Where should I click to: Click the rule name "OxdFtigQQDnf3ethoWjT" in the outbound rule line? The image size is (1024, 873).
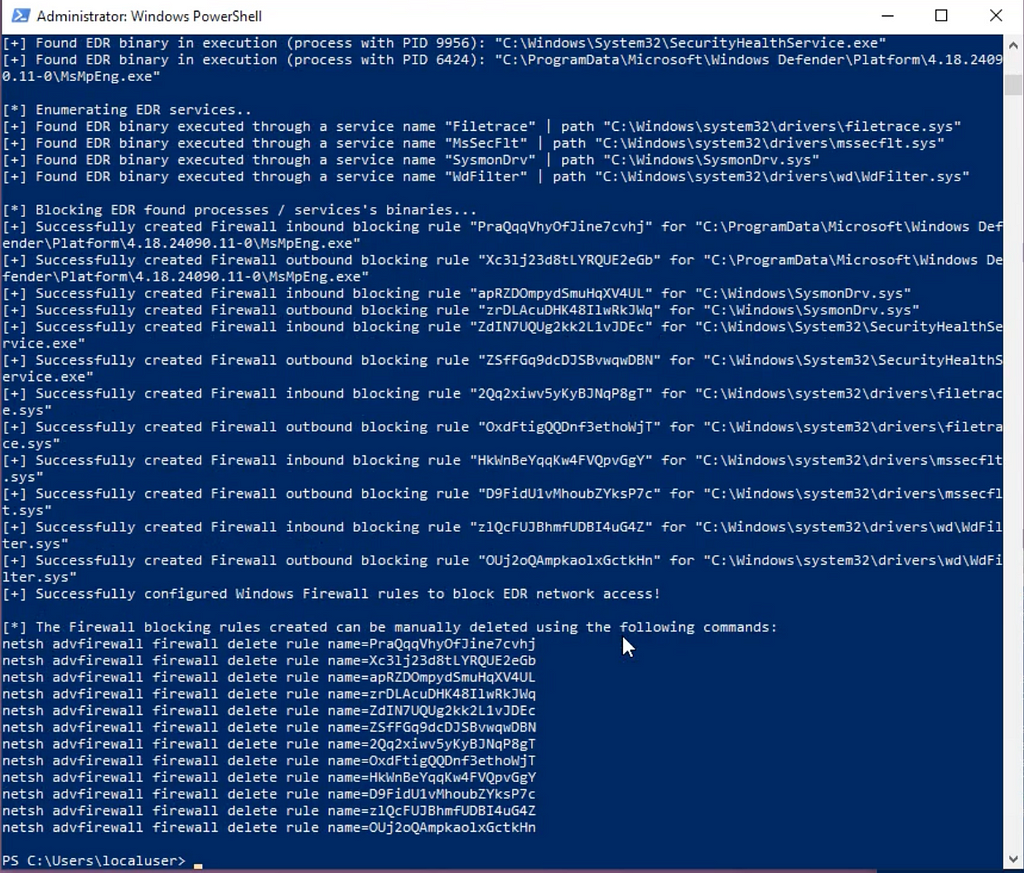coord(569,427)
